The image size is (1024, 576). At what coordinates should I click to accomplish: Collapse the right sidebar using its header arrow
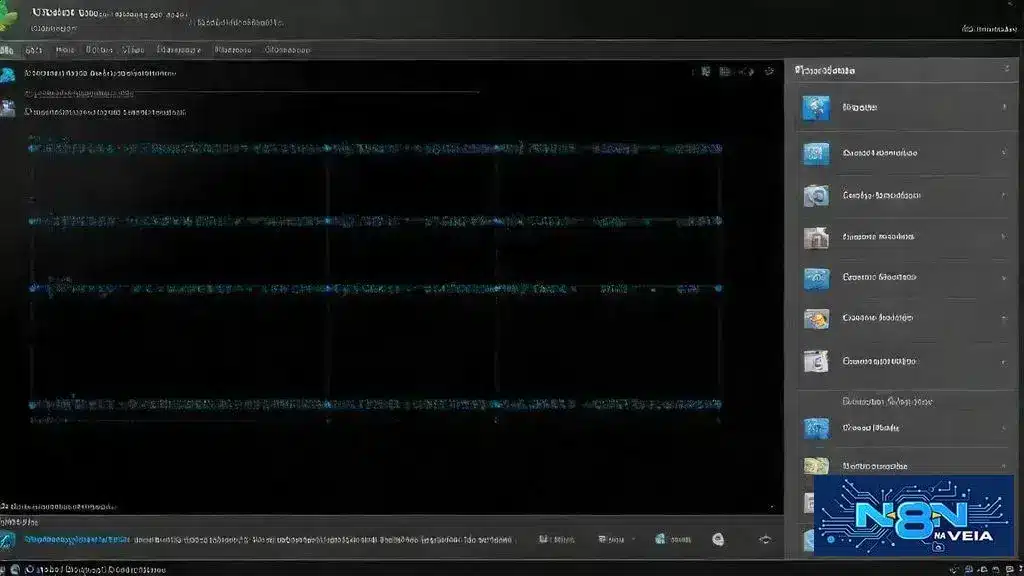click(1006, 70)
